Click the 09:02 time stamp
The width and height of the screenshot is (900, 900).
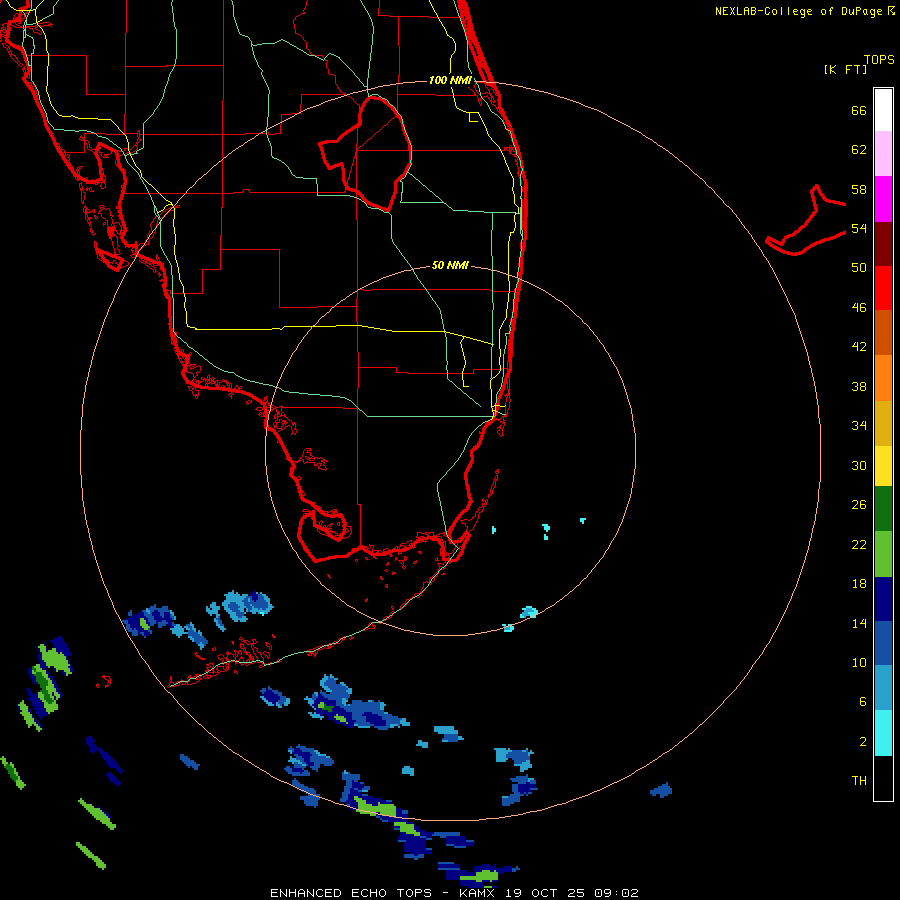point(616,893)
